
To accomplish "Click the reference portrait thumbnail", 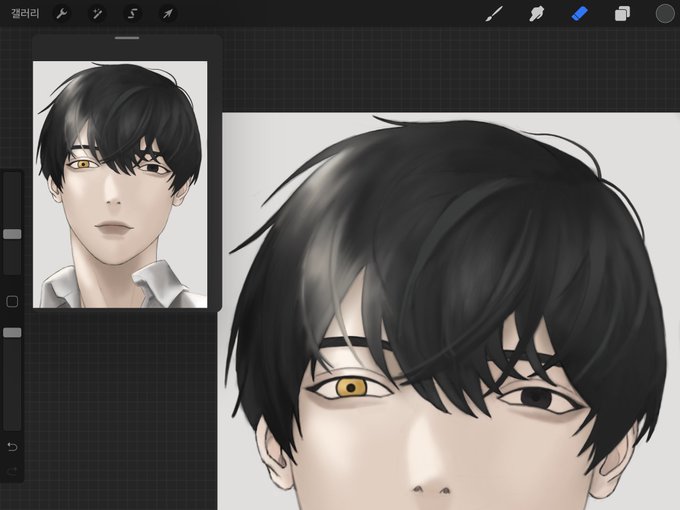I will pos(120,185).
